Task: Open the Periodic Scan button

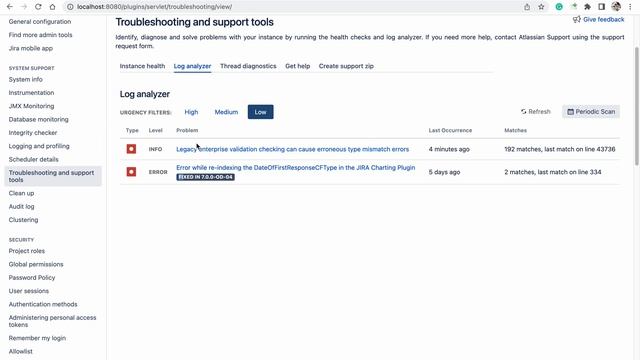Action: [x=591, y=111]
